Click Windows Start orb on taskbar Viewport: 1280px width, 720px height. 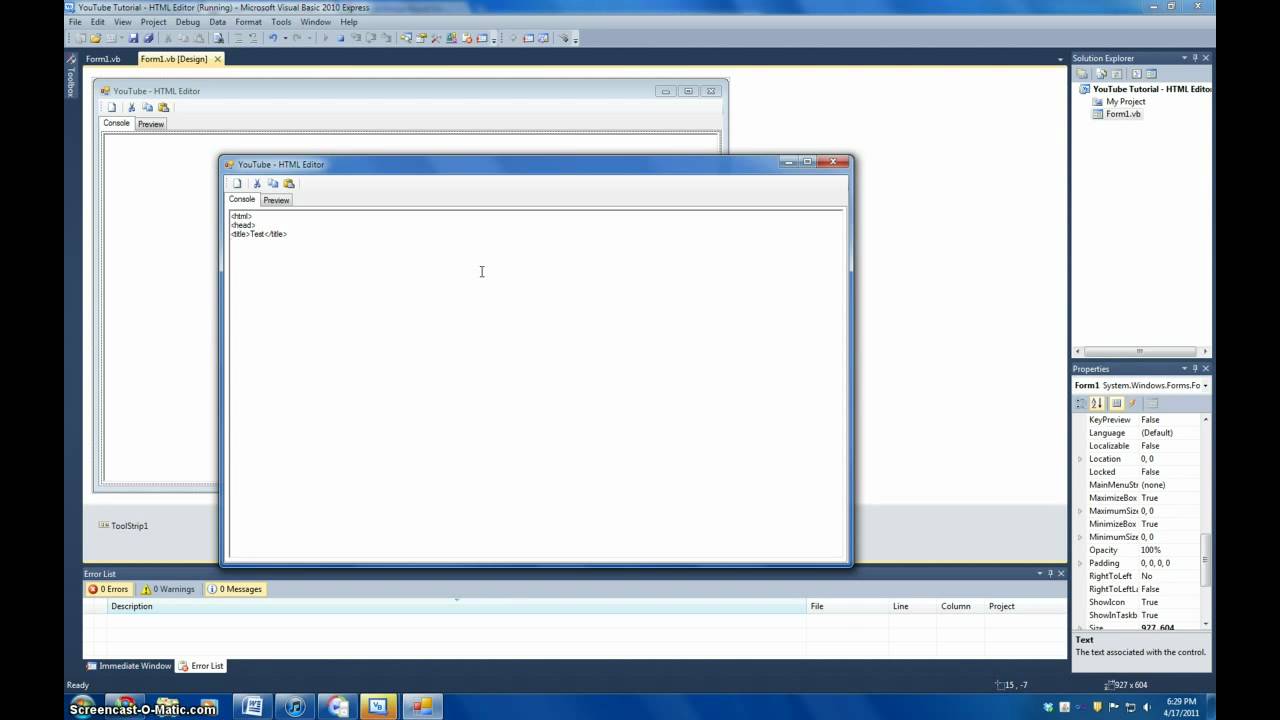pos(82,706)
